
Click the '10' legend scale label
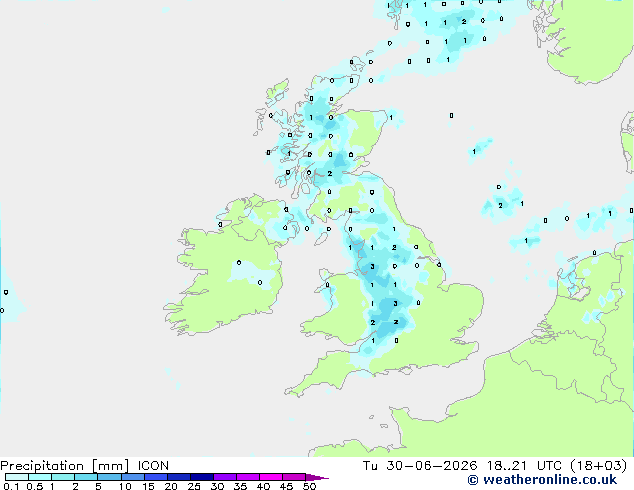coord(125,486)
